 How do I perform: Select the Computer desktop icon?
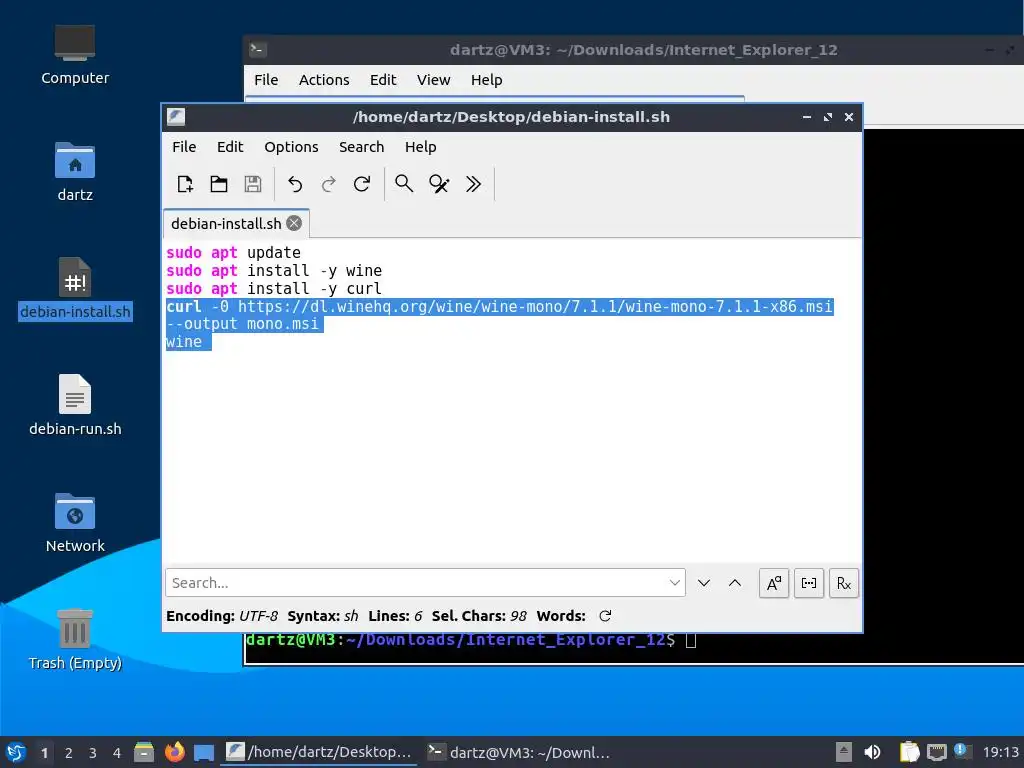pos(74,55)
